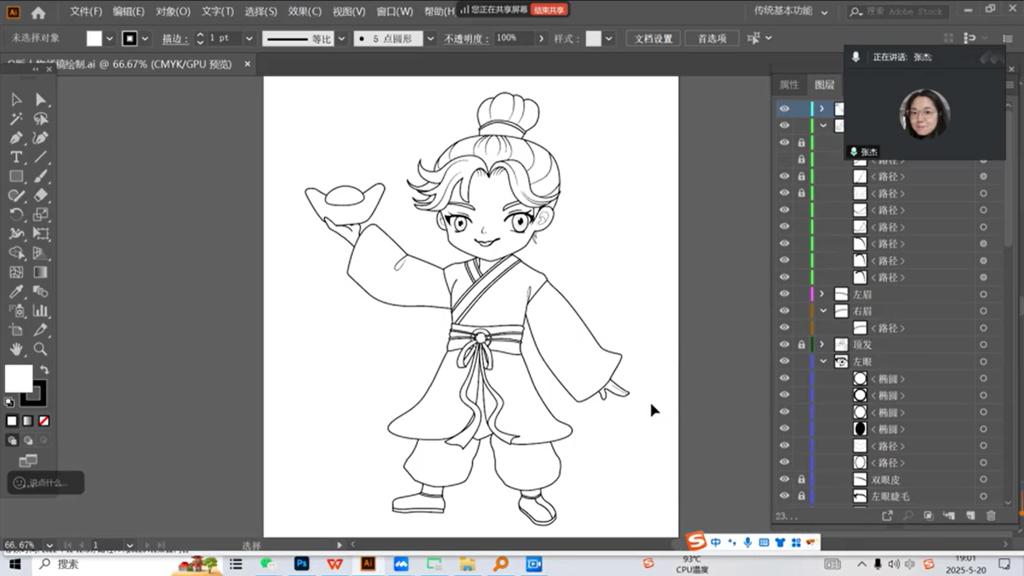Image resolution: width=1024 pixels, height=576 pixels.
Task: Pick the Magic Wand tool
Action: point(17,118)
